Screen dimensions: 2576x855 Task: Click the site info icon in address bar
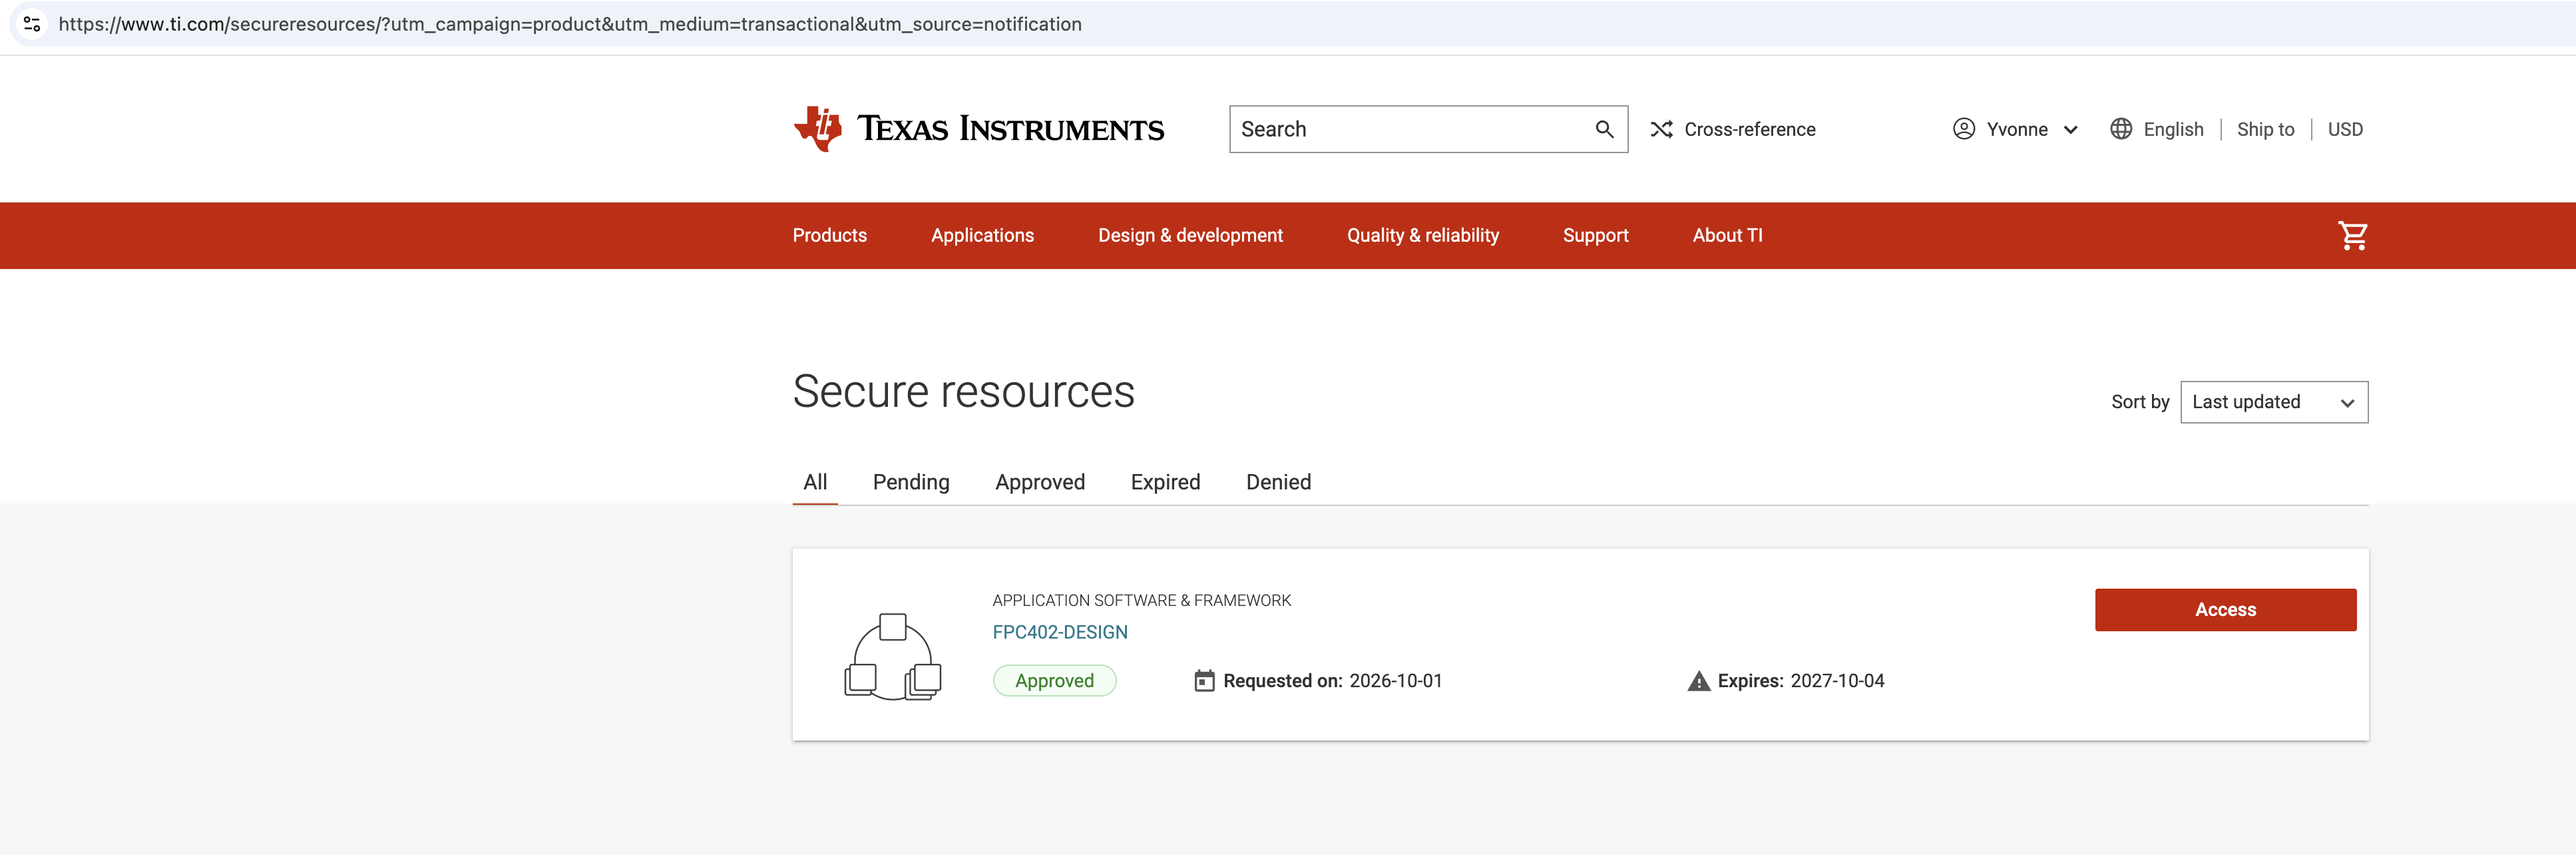32,24
